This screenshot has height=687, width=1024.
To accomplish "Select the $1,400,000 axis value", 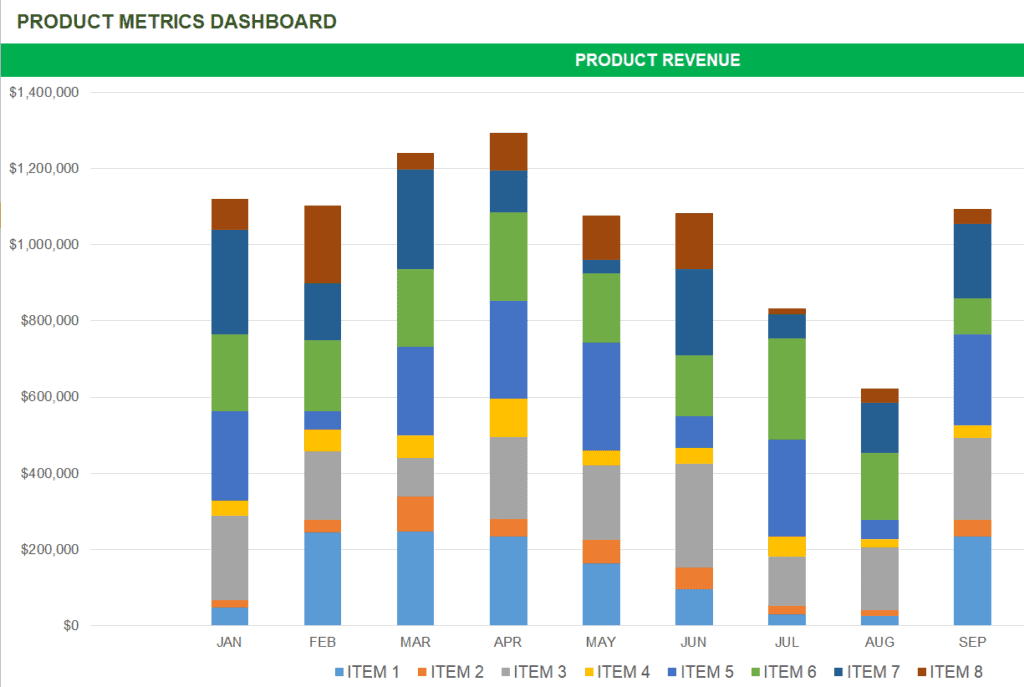I will coord(44,92).
